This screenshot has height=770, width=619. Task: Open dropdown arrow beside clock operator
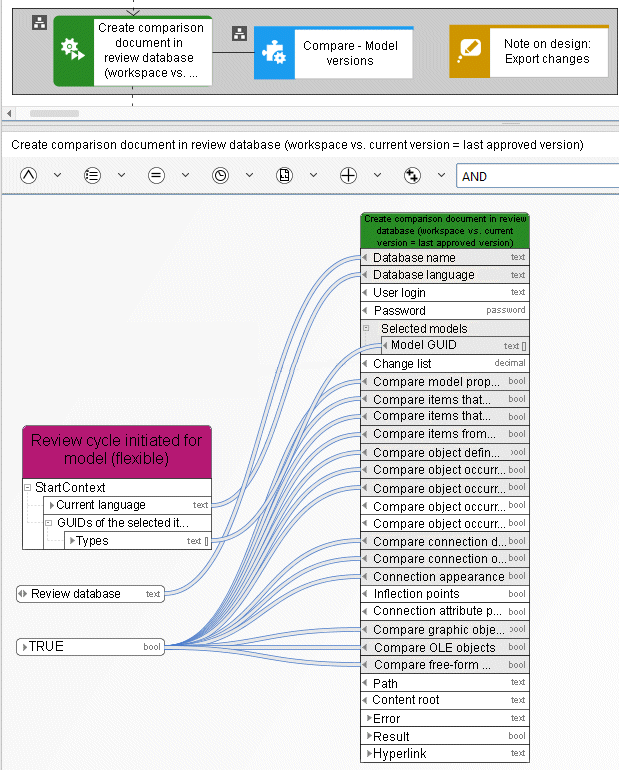coord(249,175)
